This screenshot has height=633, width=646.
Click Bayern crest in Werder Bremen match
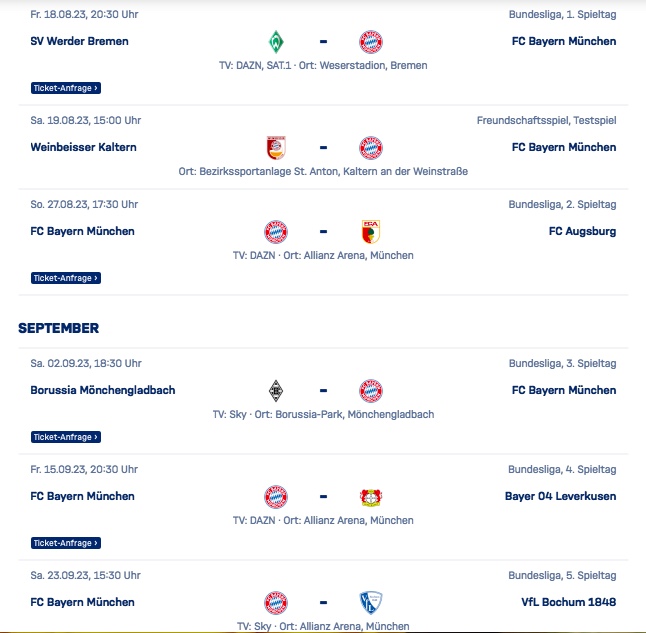(370, 42)
